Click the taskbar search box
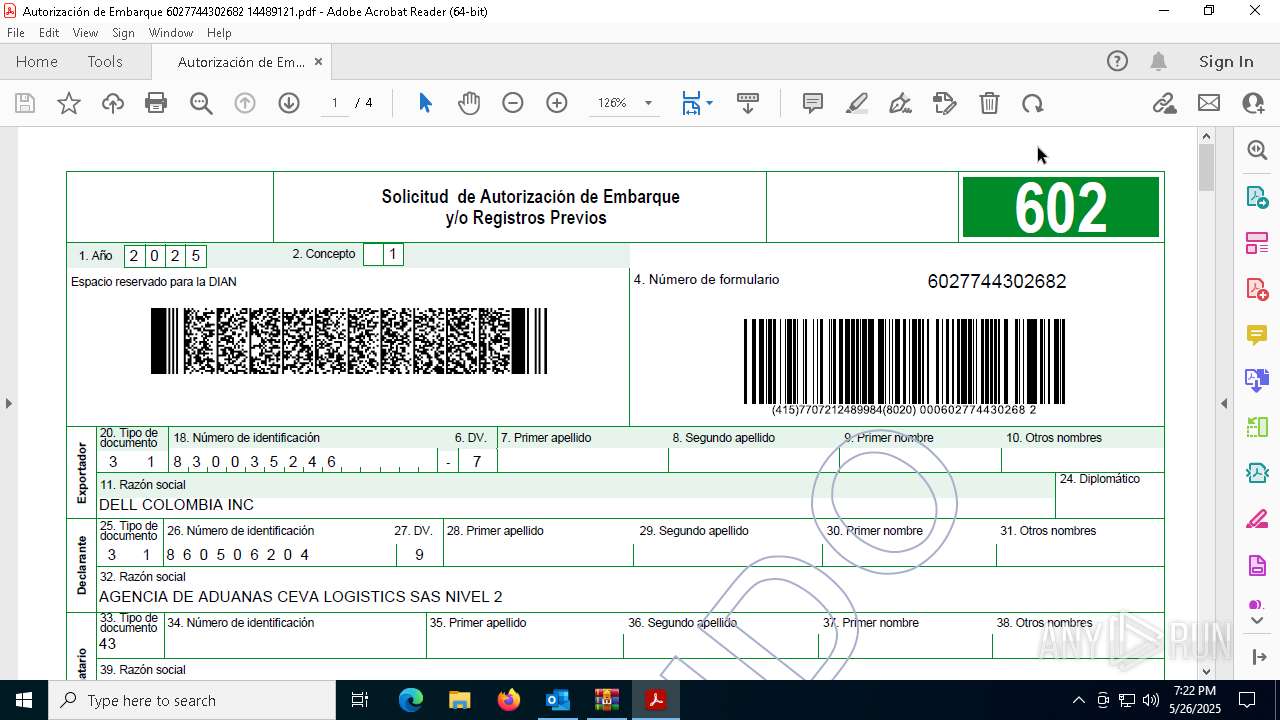1280x720 pixels. point(192,700)
